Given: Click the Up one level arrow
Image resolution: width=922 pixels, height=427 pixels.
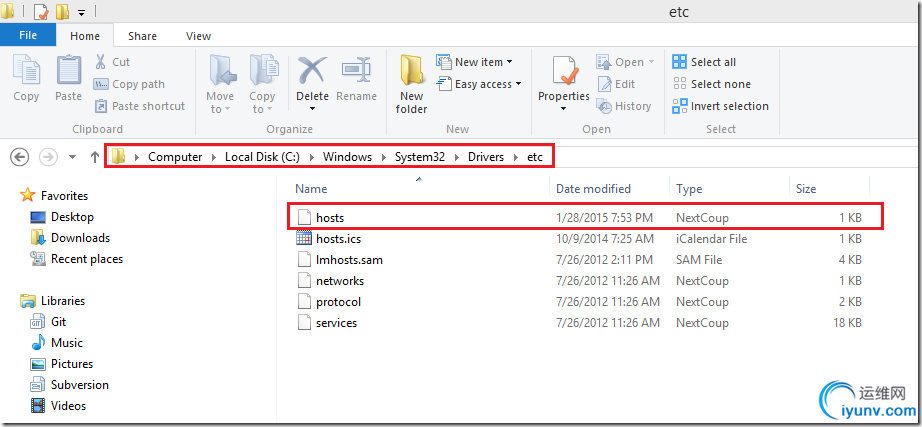Looking at the screenshot, I should point(95,156).
